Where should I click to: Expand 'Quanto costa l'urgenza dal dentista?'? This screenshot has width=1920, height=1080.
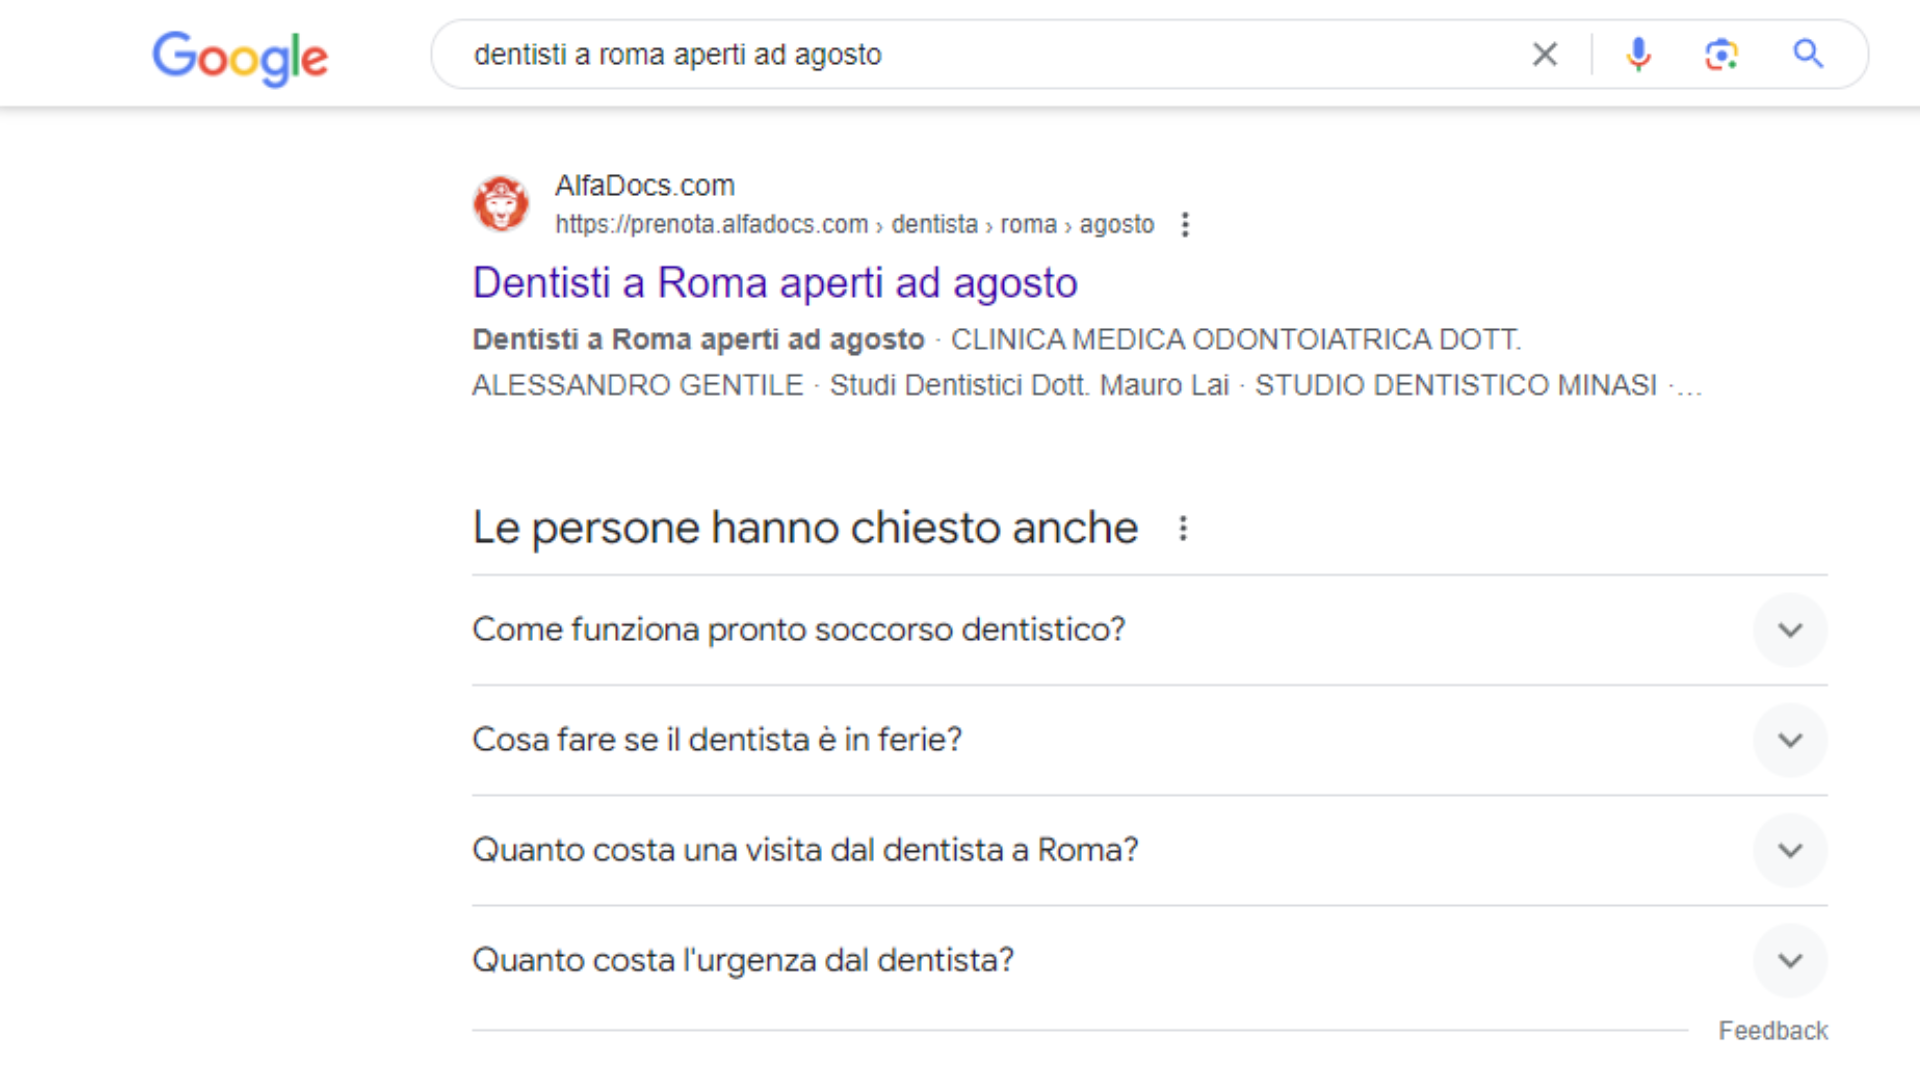click(x=1790, y=961)
